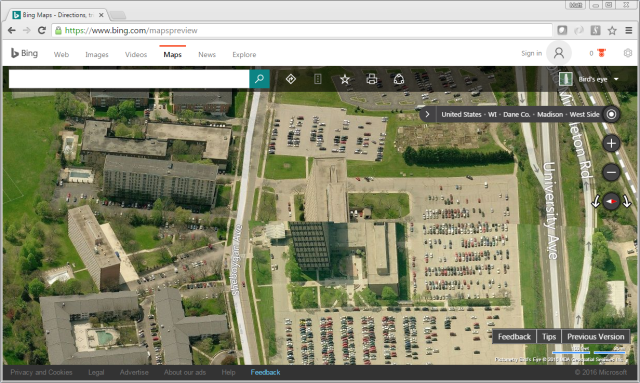The width and height of the screenshot is (640, 383).
Task: Switch to Previous Version
Action: 596,336
